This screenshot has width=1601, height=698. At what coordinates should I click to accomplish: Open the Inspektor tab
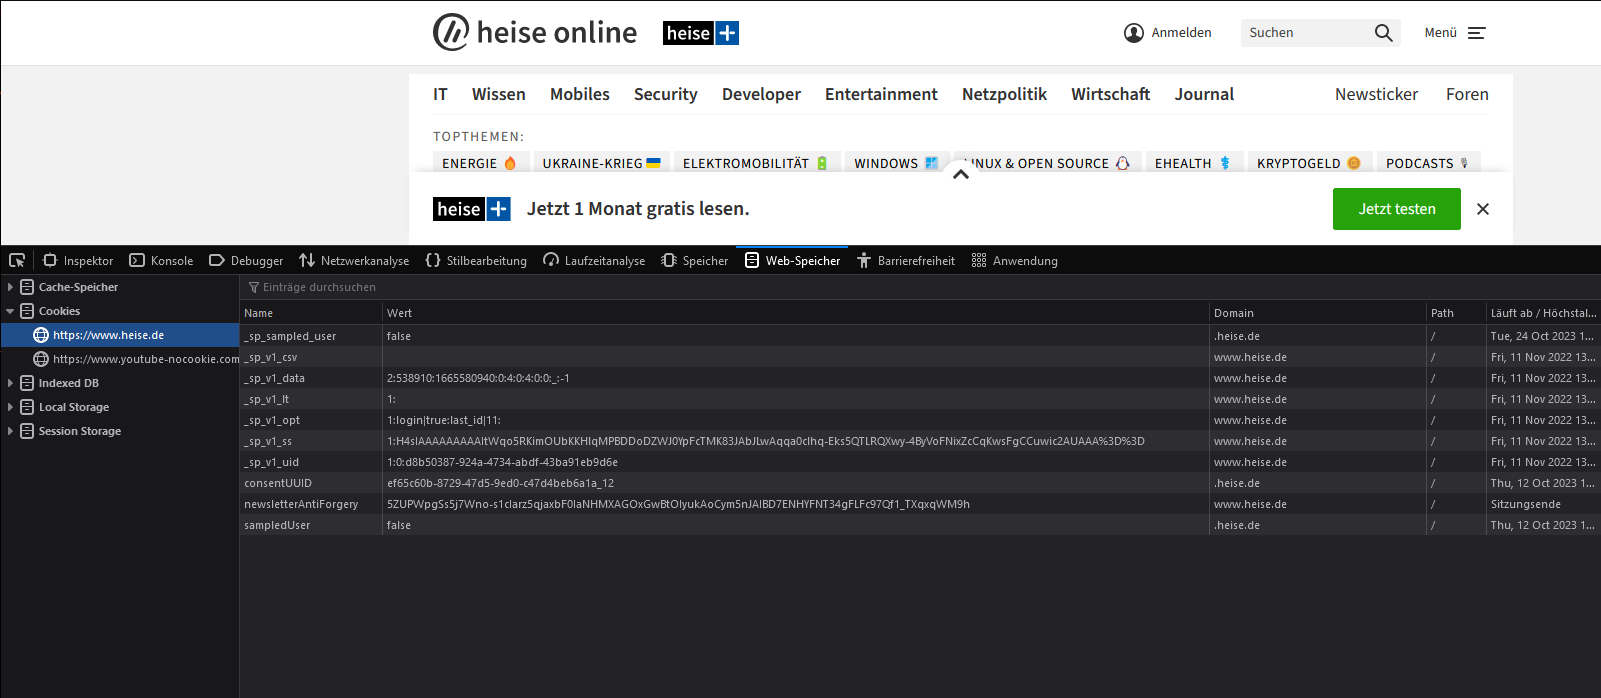pyautogui.click(x=78, y=260)
